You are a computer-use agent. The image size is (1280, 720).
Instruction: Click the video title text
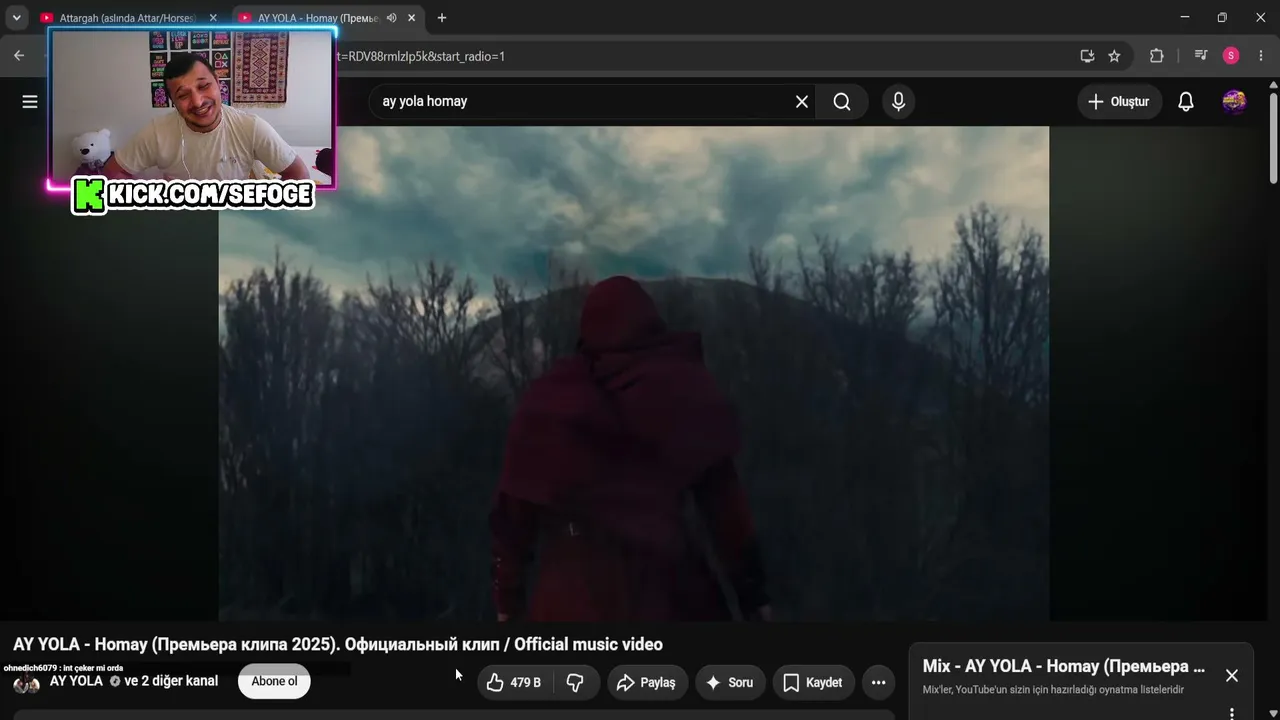tap(338, 644)
